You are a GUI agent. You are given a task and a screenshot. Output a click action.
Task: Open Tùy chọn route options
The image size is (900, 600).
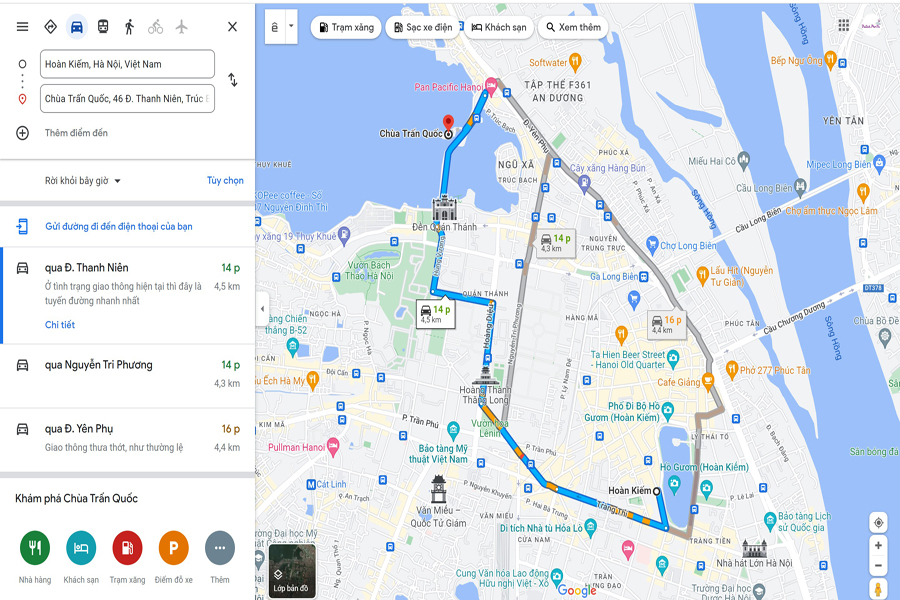pos(225,180)
